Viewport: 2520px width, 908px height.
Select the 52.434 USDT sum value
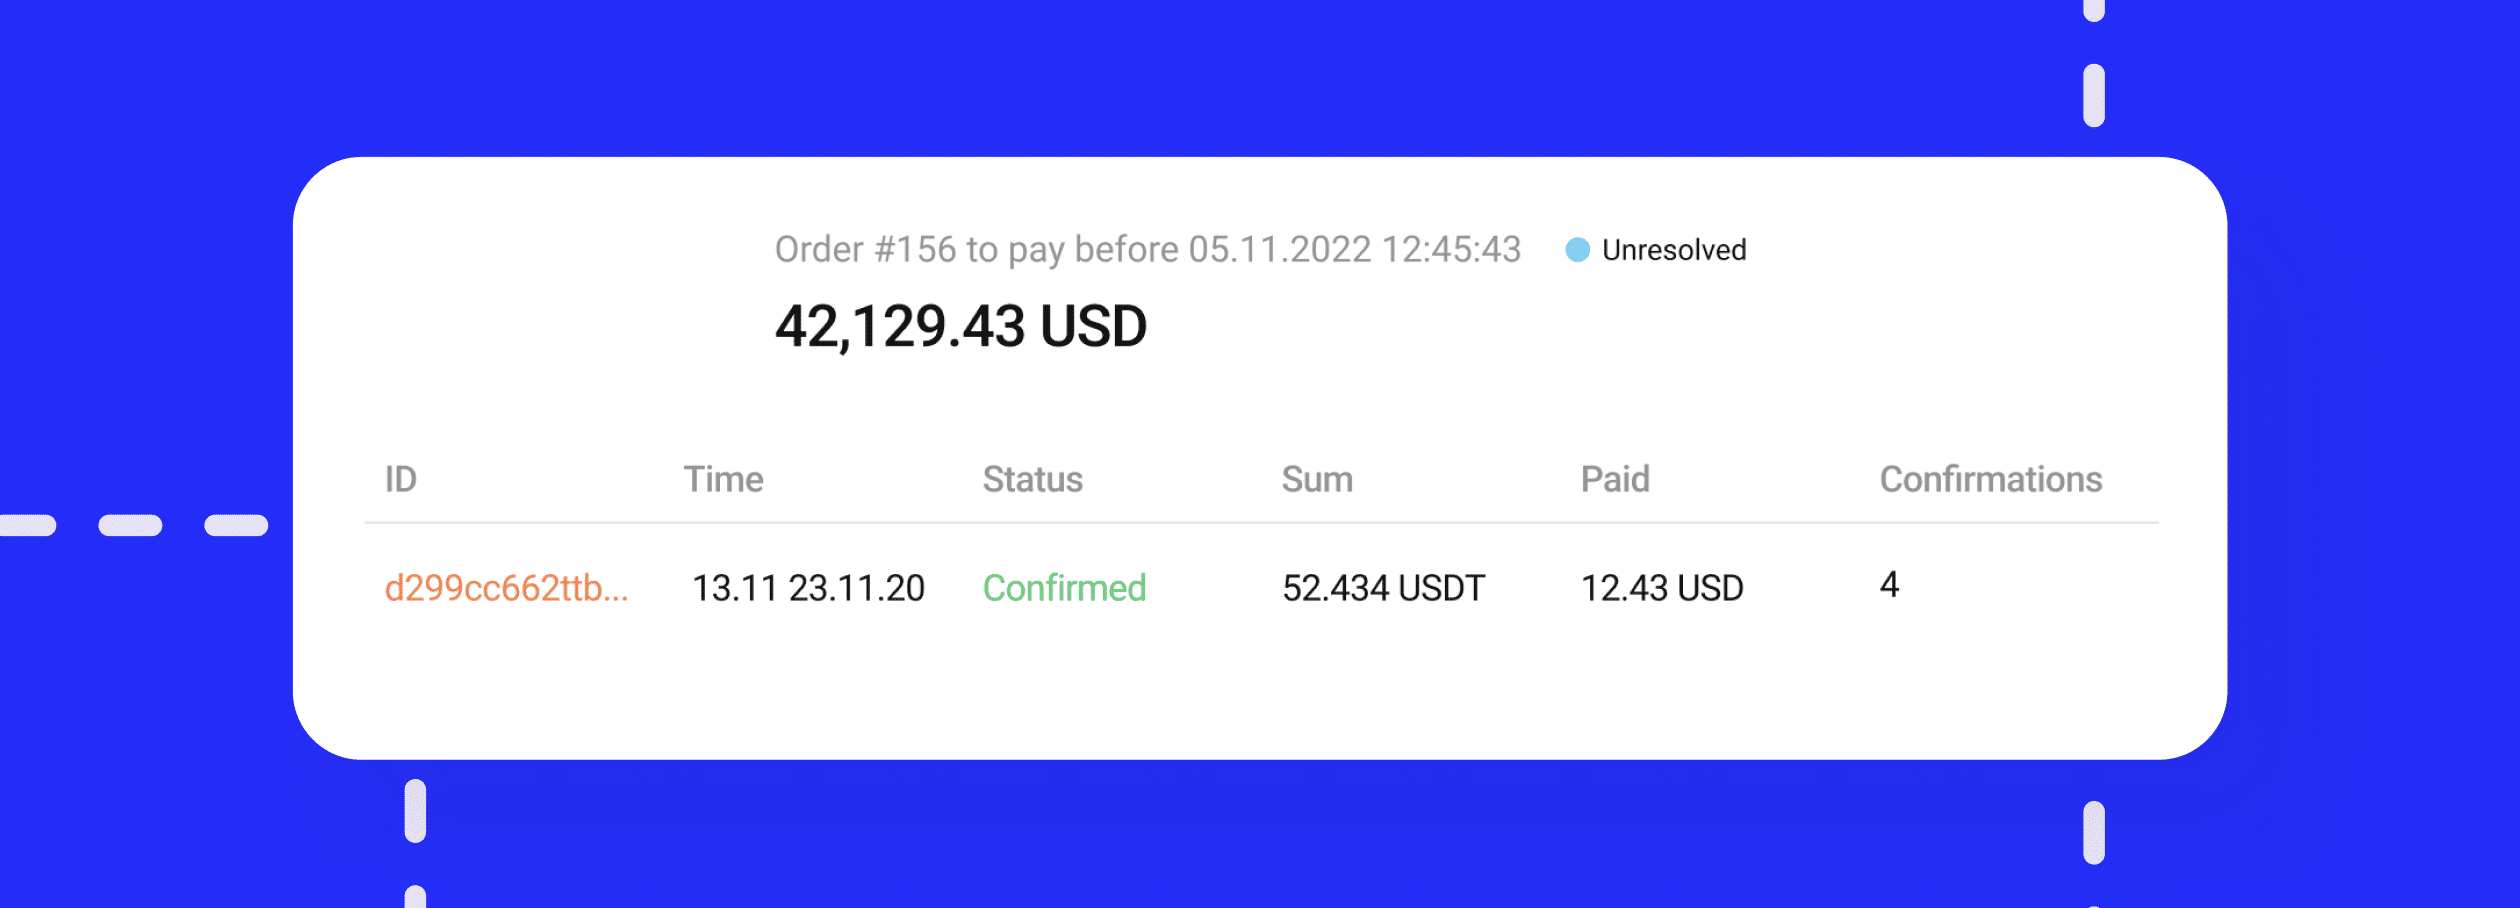(x=1383, y=588)
